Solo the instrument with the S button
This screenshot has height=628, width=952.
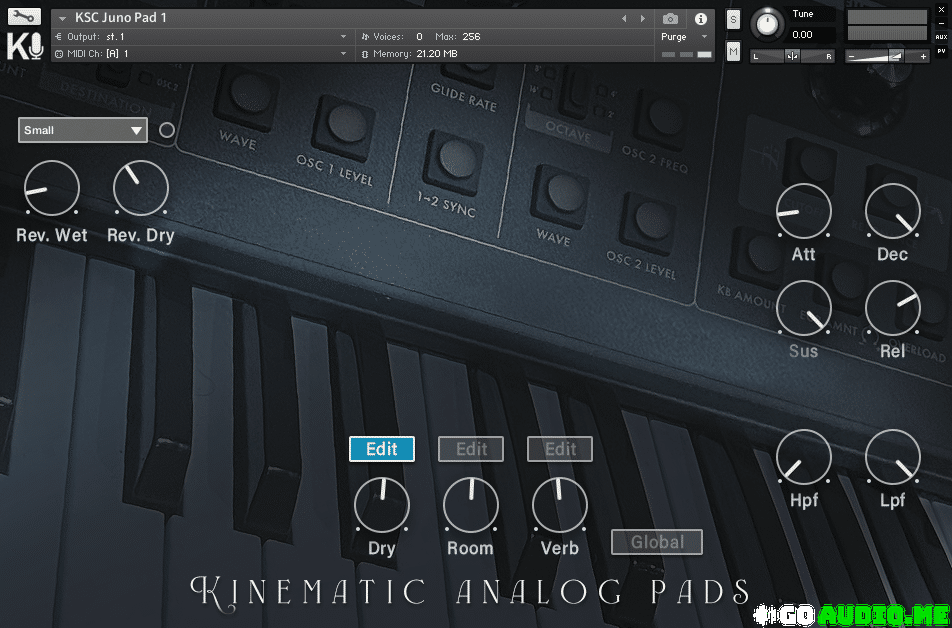click(x=733, y=19)
